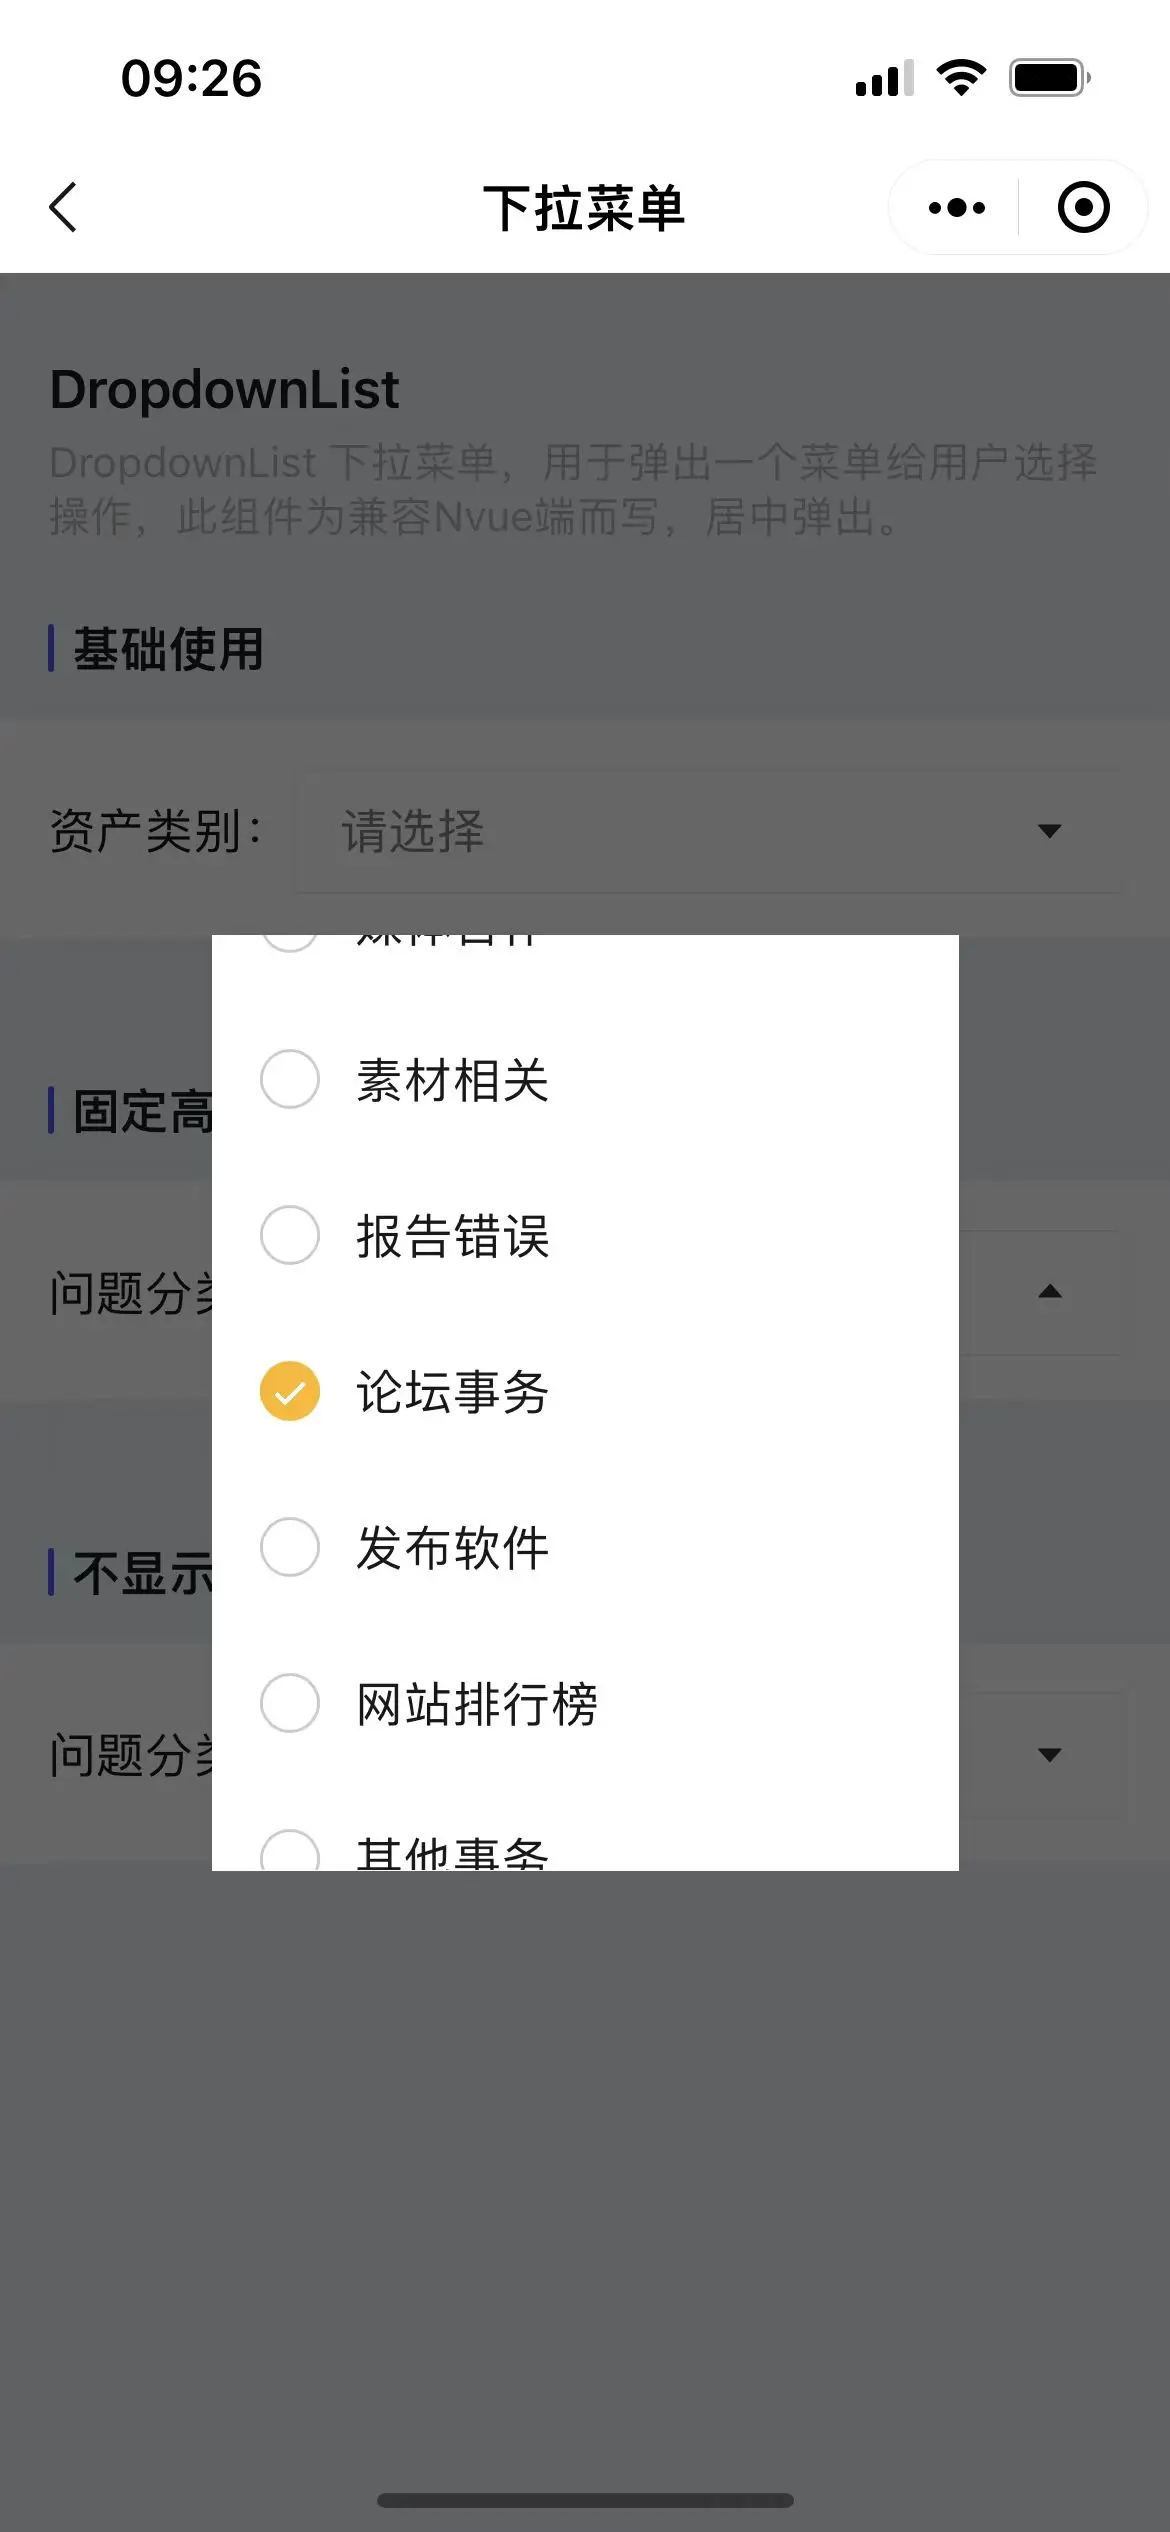This screenshot has height=2532, width=1170.
Task: Click the 基础使用 section heading
Action: tap(168, 649)
